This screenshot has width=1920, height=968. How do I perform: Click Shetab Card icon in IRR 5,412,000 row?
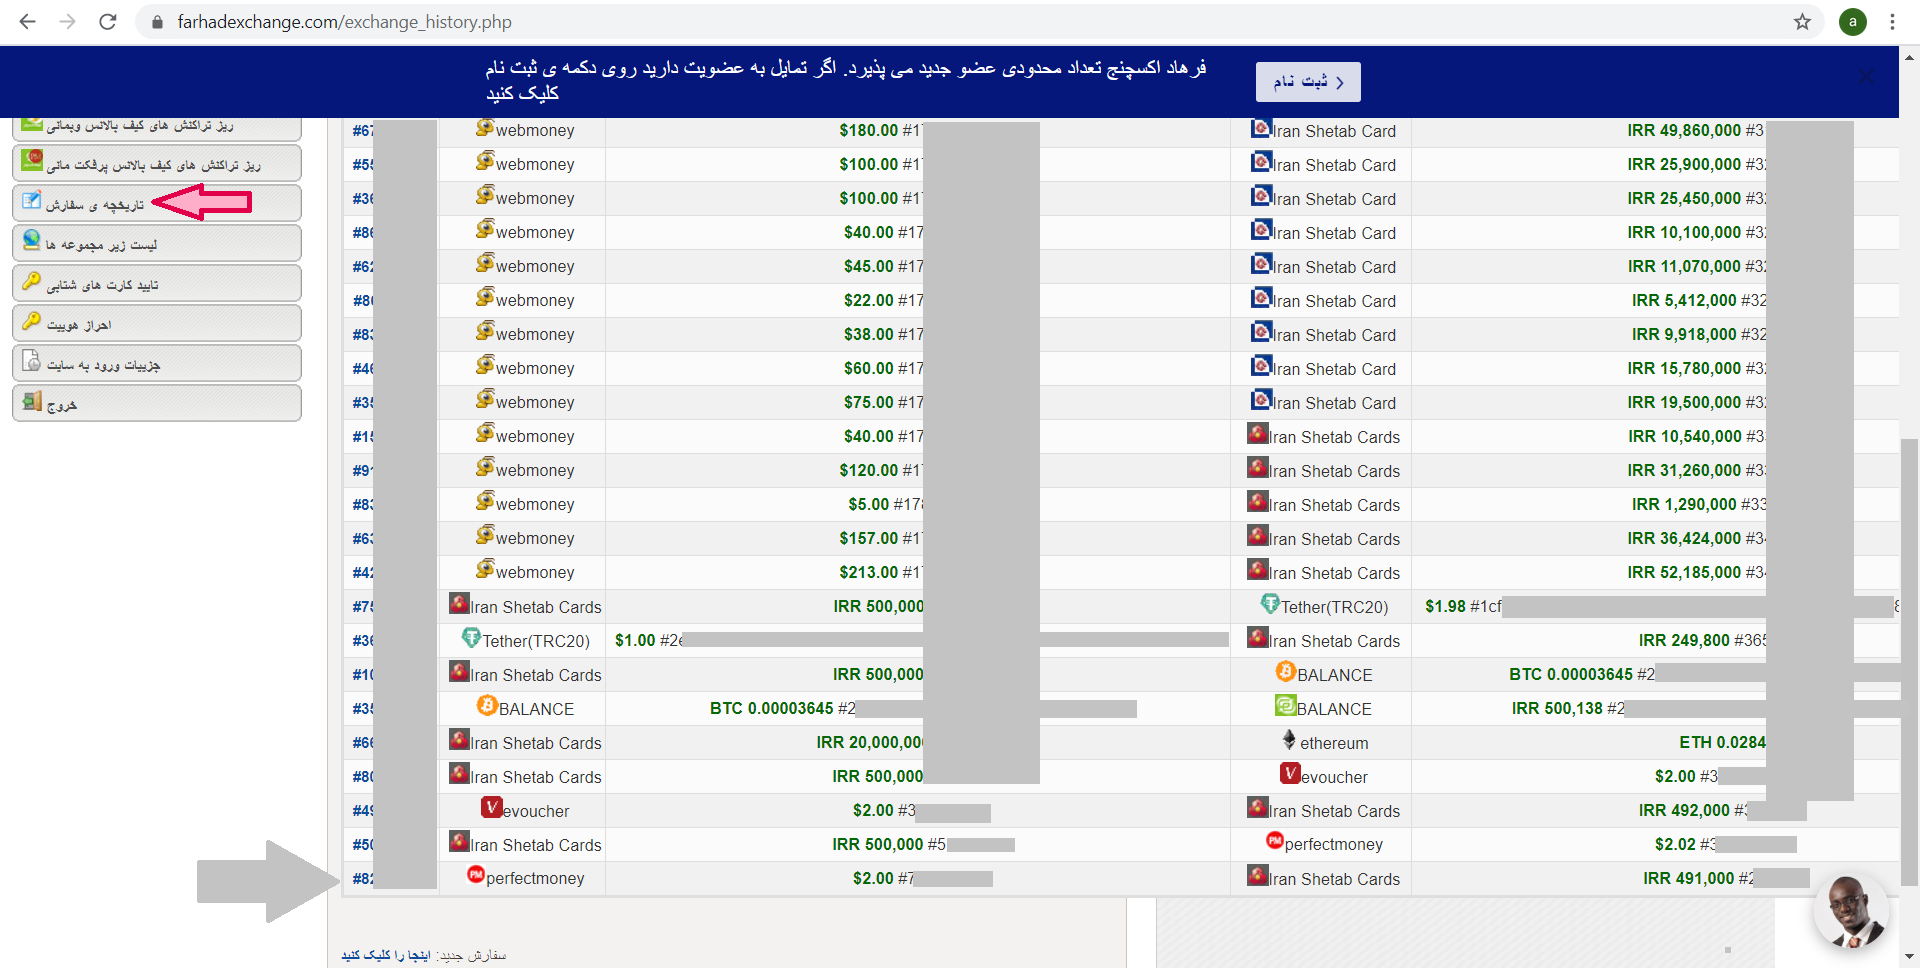point(1261,298)
